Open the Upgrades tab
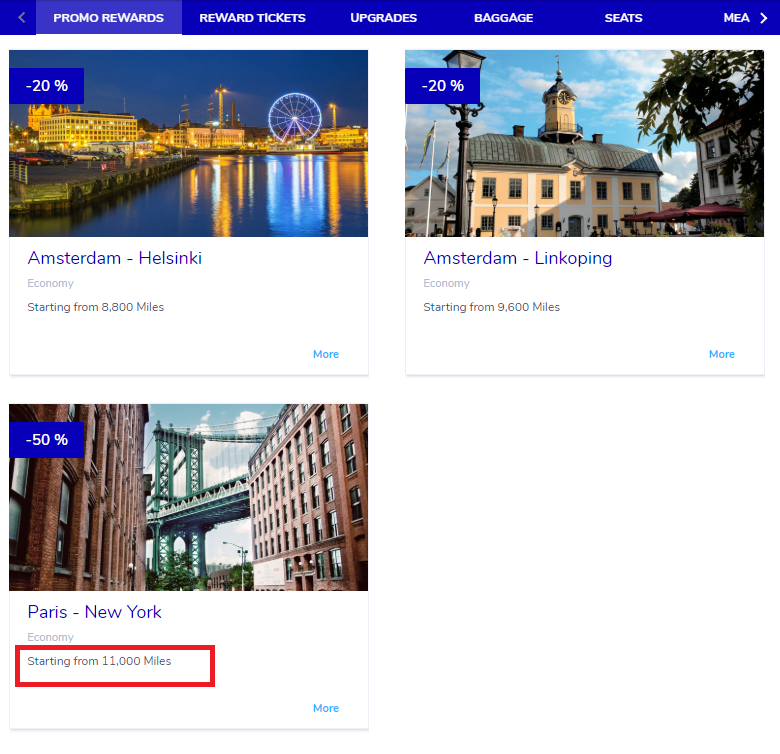 coord(383,18)
